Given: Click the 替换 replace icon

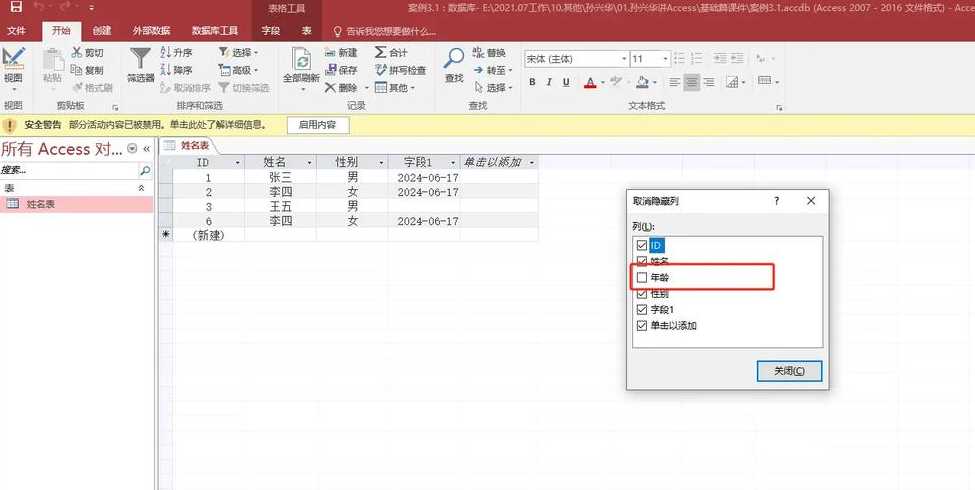Looking at the screenshot, I should [x=479, y=52].
